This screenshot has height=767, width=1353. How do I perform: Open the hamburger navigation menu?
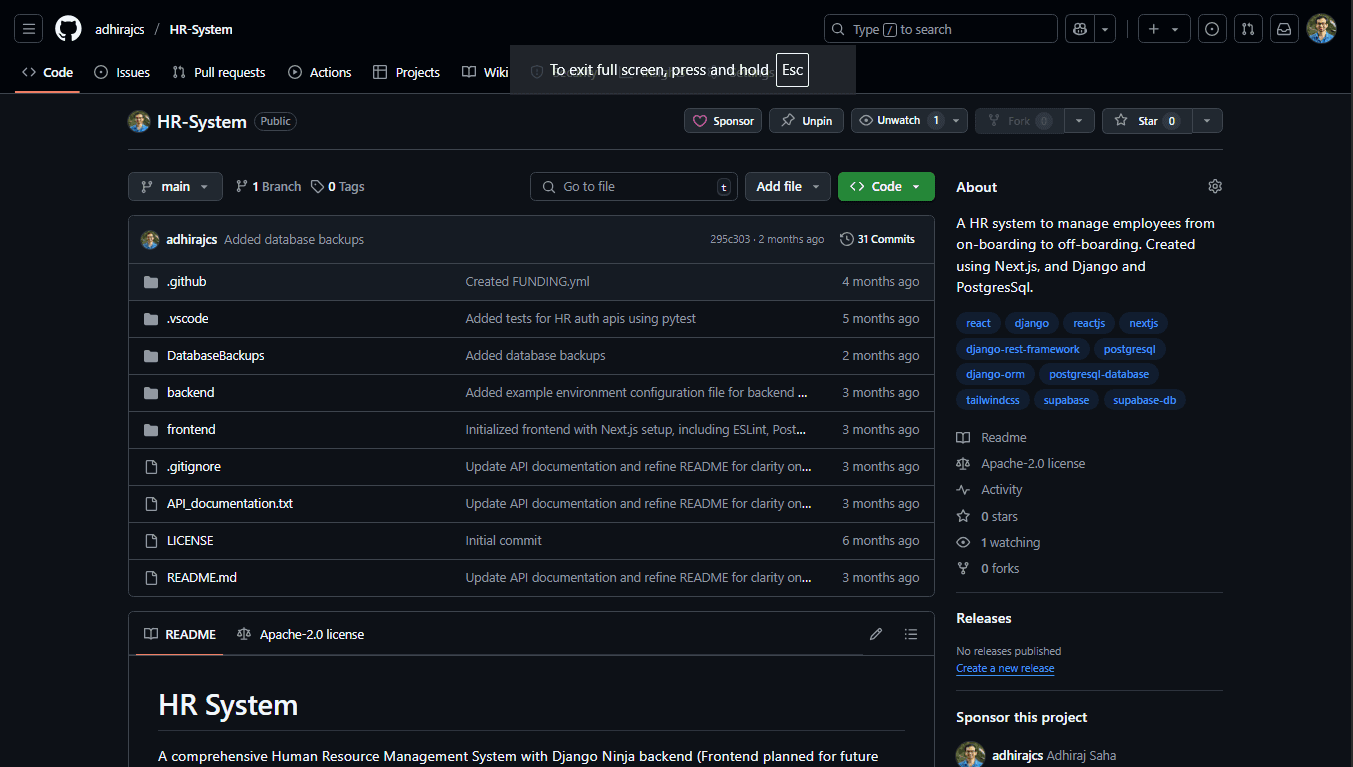pos(29,29)
